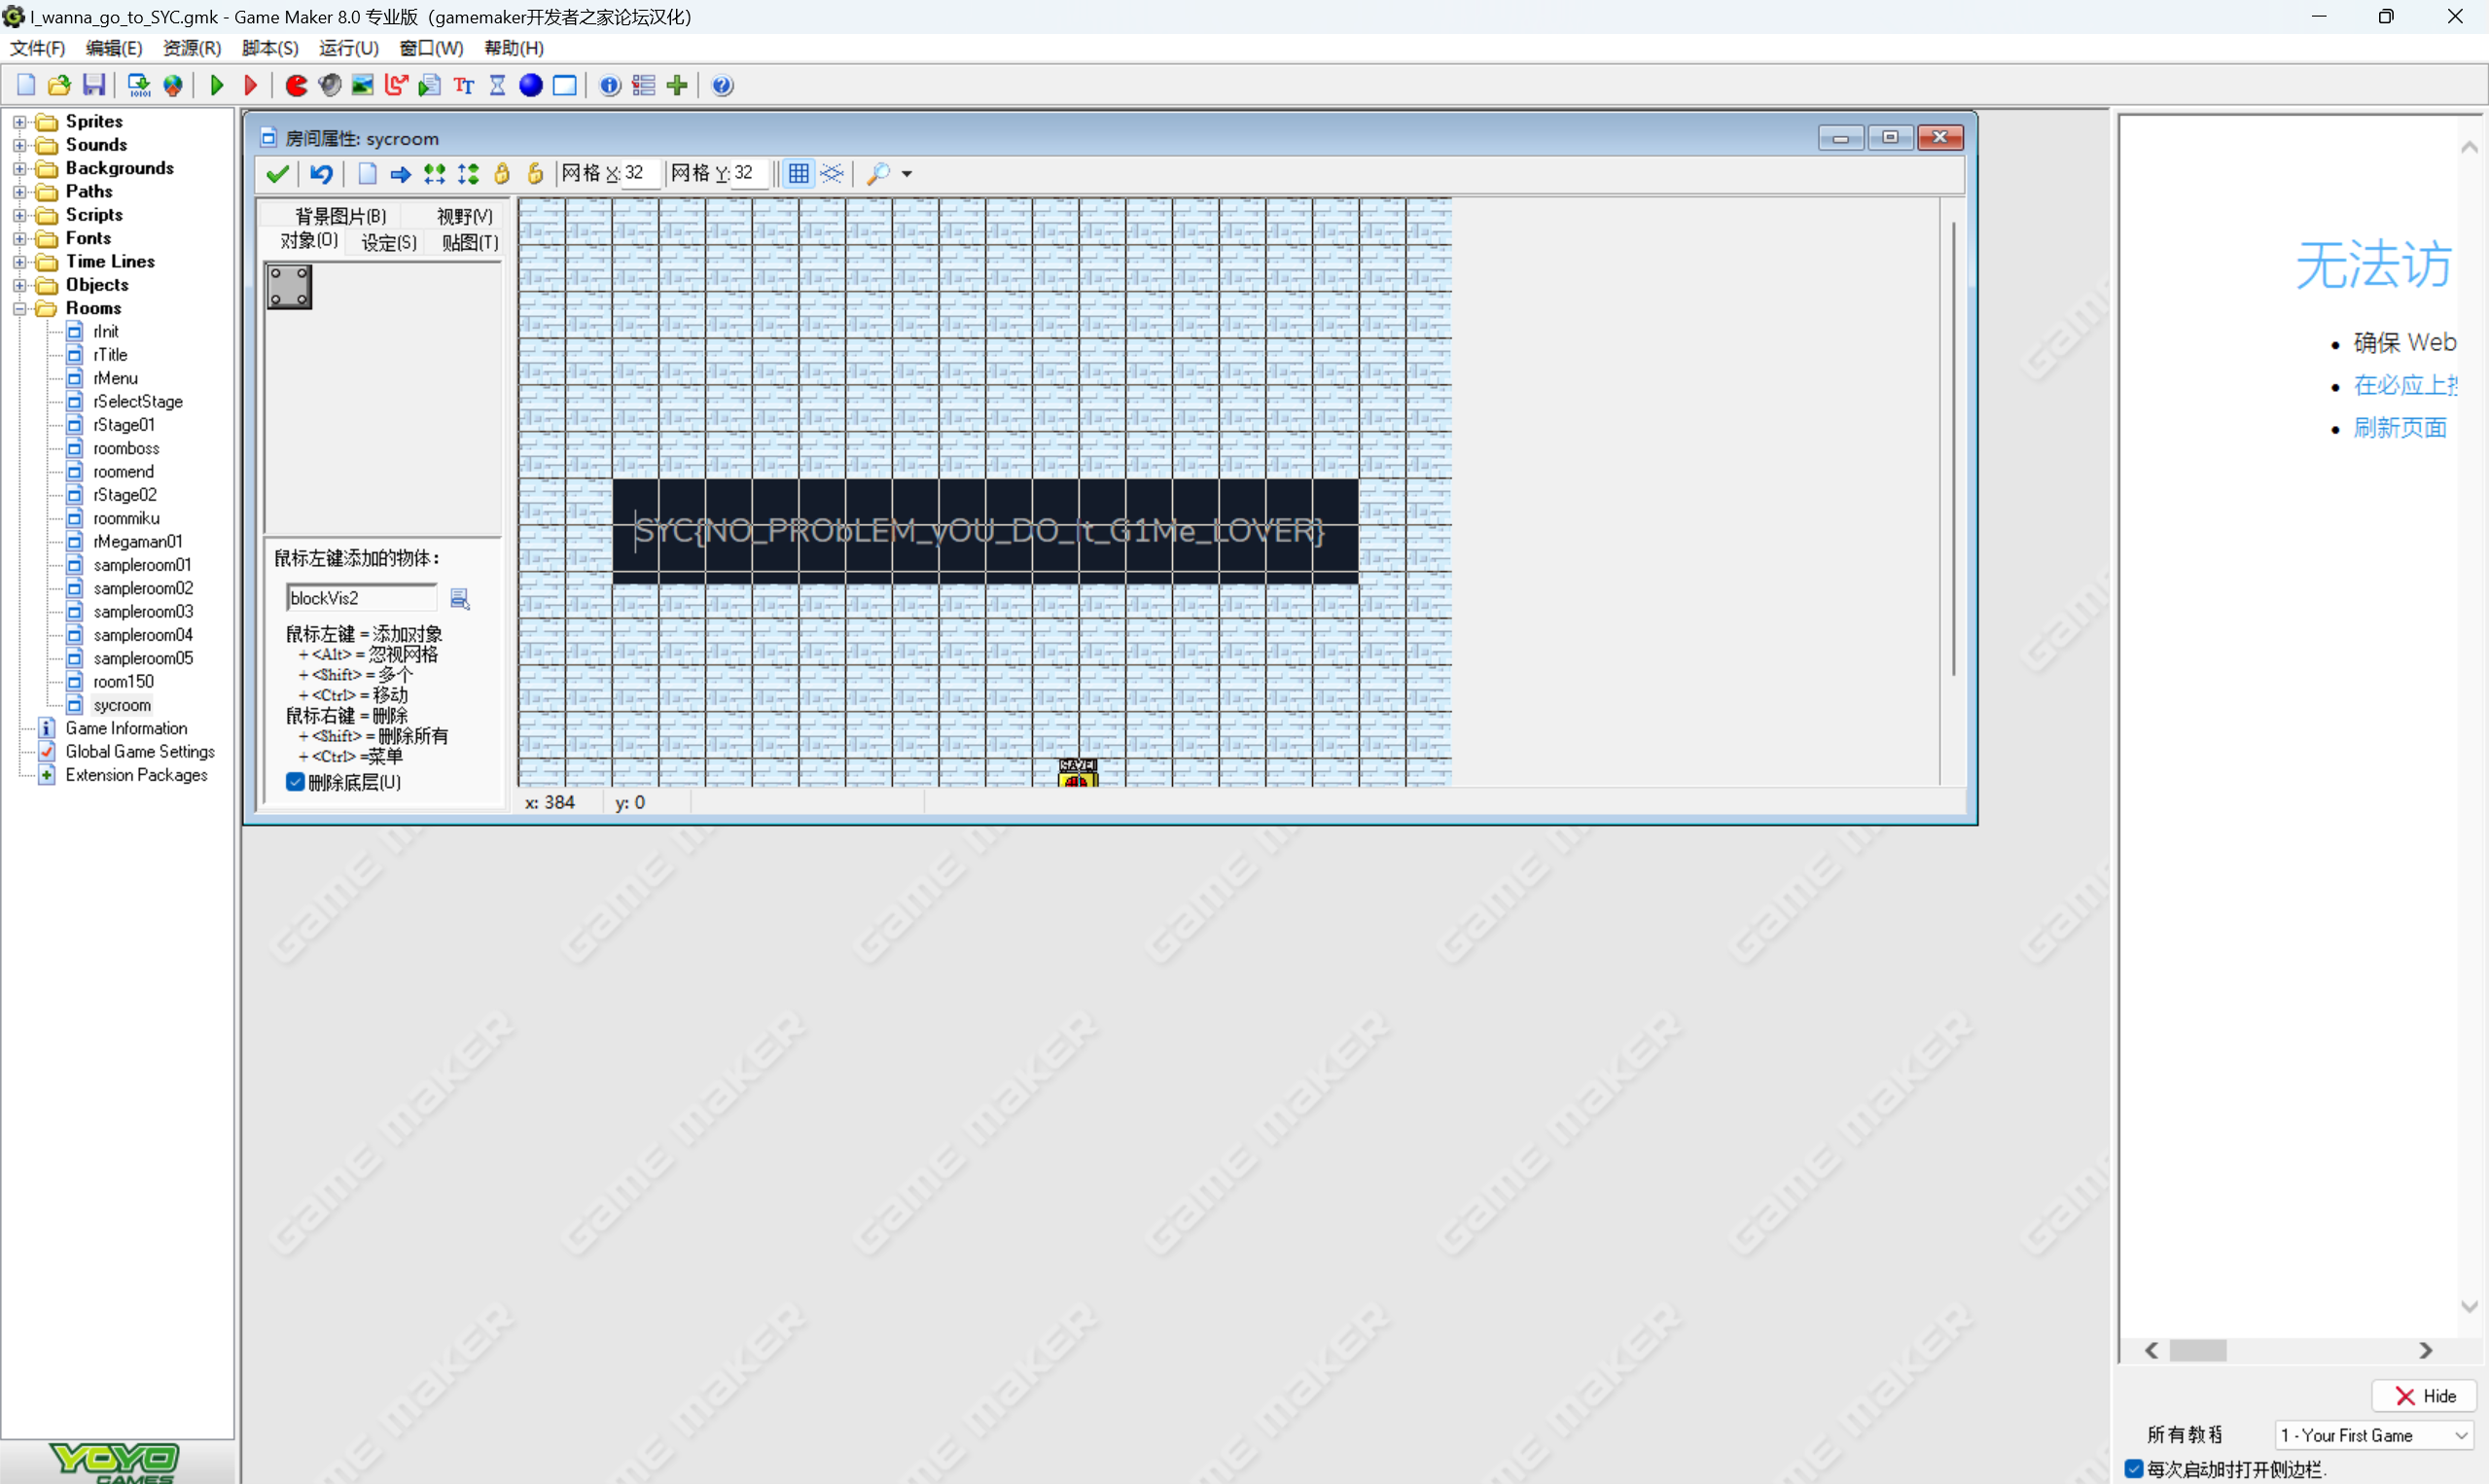The width and height of the screenshot is (2489, 1484).
Task: Clear the room (blank page icon)
Action: tap(367, 174)
